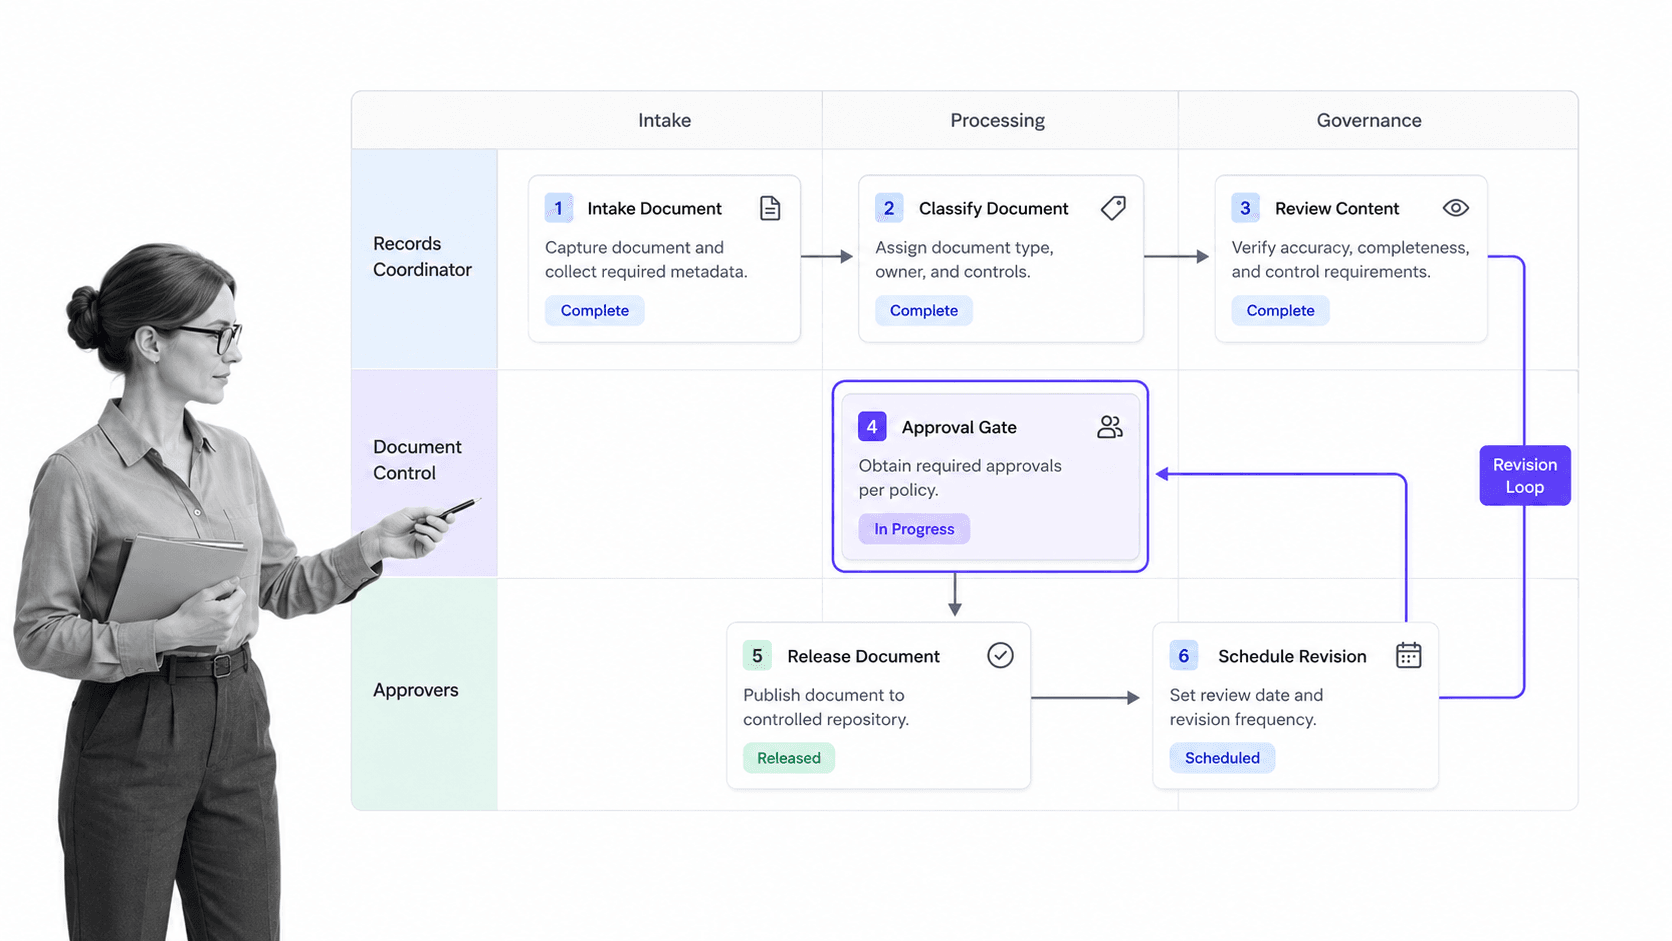Click Complete status on Classify Document
1672x941 pixels.
coord(924,311)
